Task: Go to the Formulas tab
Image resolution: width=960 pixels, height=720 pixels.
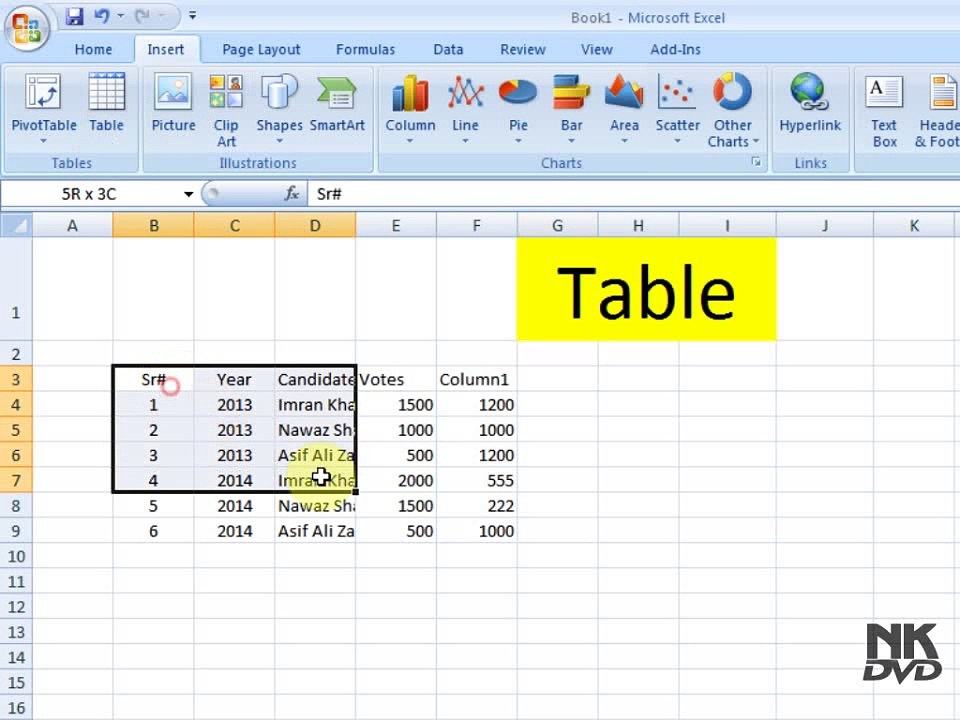Action: coord(366,50)
